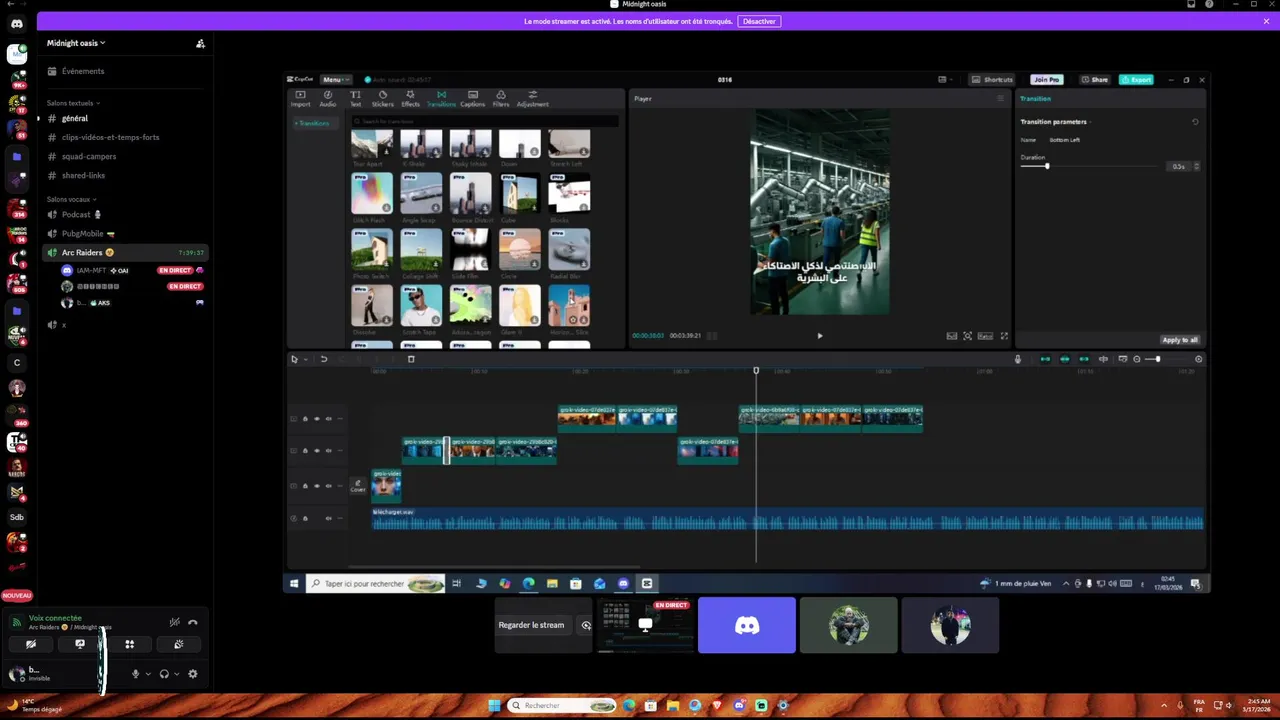Toggle visibility of the top video track

click(x=317, y=419)
